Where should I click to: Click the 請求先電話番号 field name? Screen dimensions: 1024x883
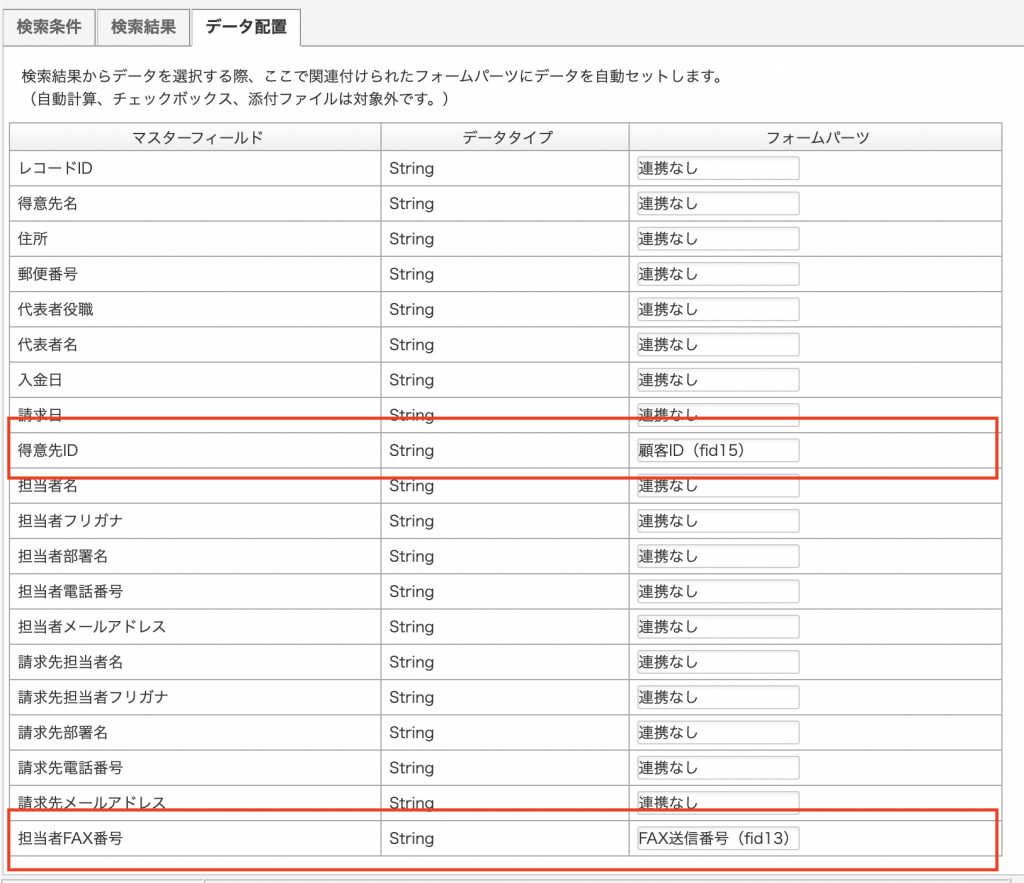(x=71, y=768)
